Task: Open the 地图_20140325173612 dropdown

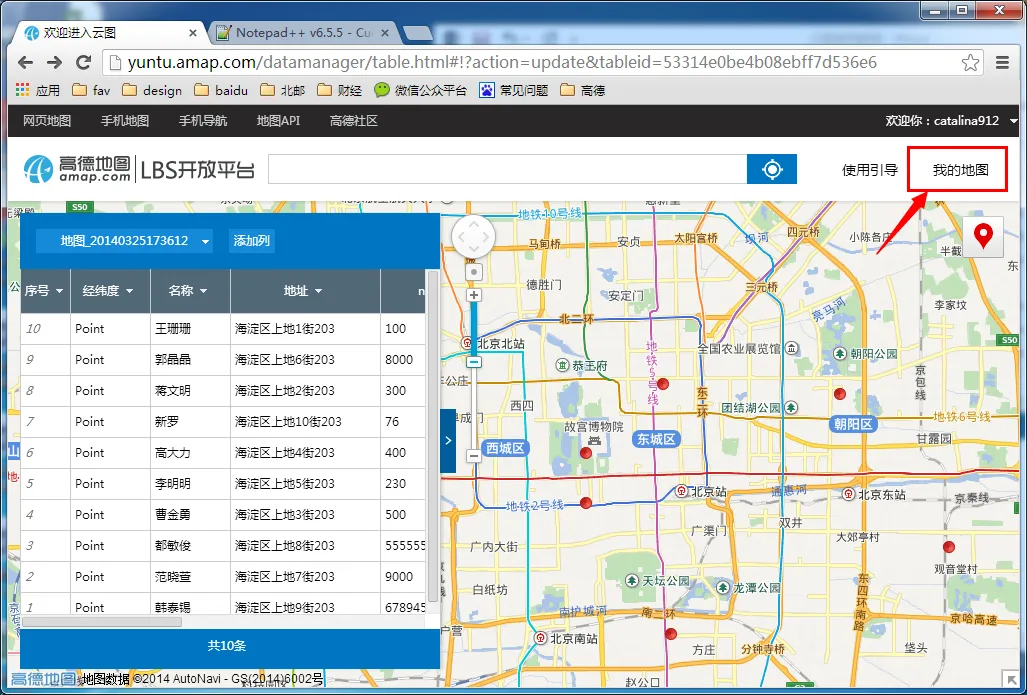Action: (x=124, y=241)
